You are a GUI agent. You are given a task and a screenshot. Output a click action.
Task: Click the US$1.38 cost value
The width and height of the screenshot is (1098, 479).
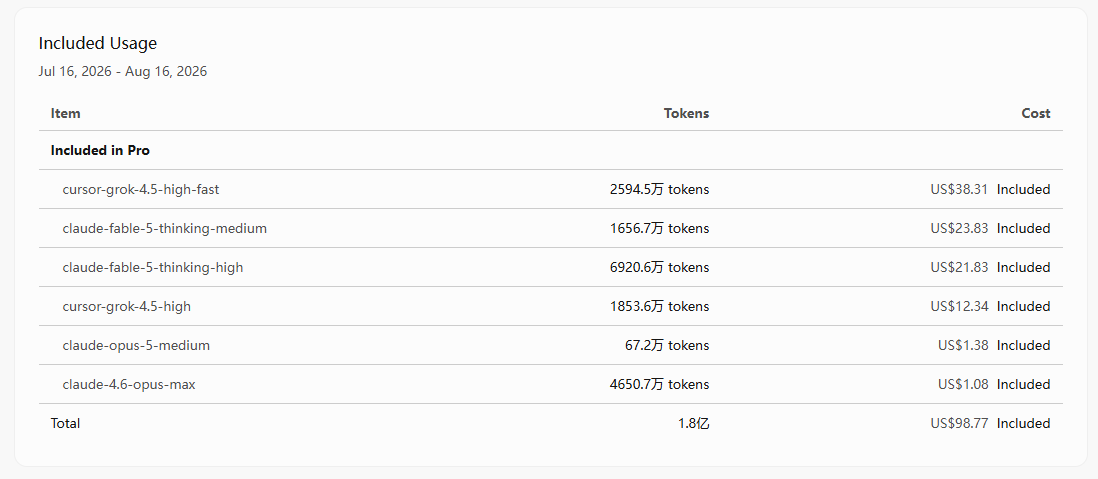963,345
